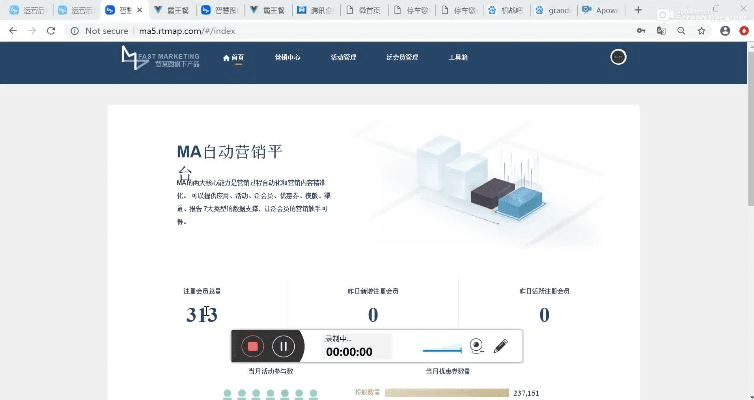Switch to the grand browser tab
754x400 pixels.
(x=553, y=10)
